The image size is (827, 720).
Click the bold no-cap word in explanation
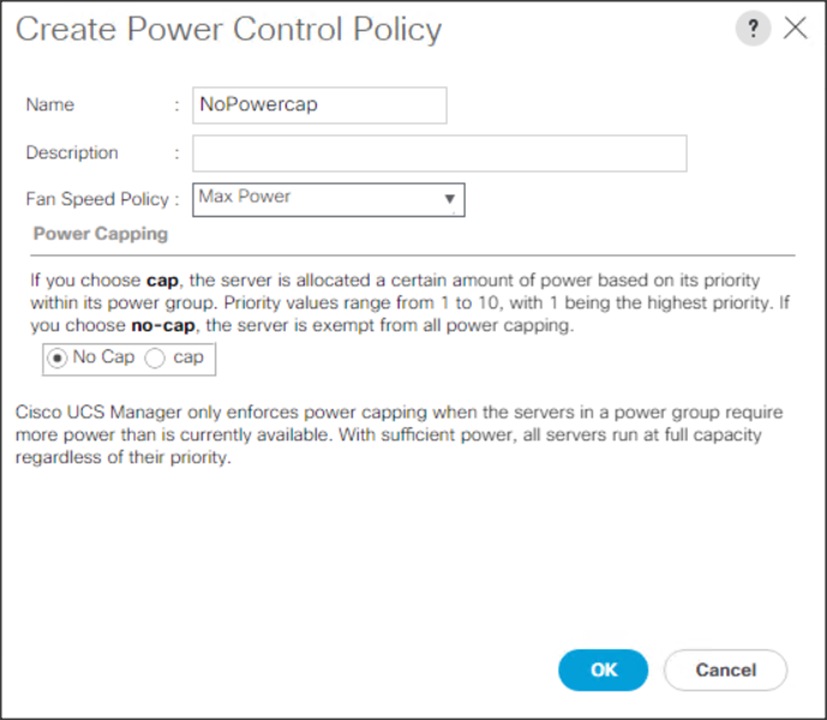point(162,326)
